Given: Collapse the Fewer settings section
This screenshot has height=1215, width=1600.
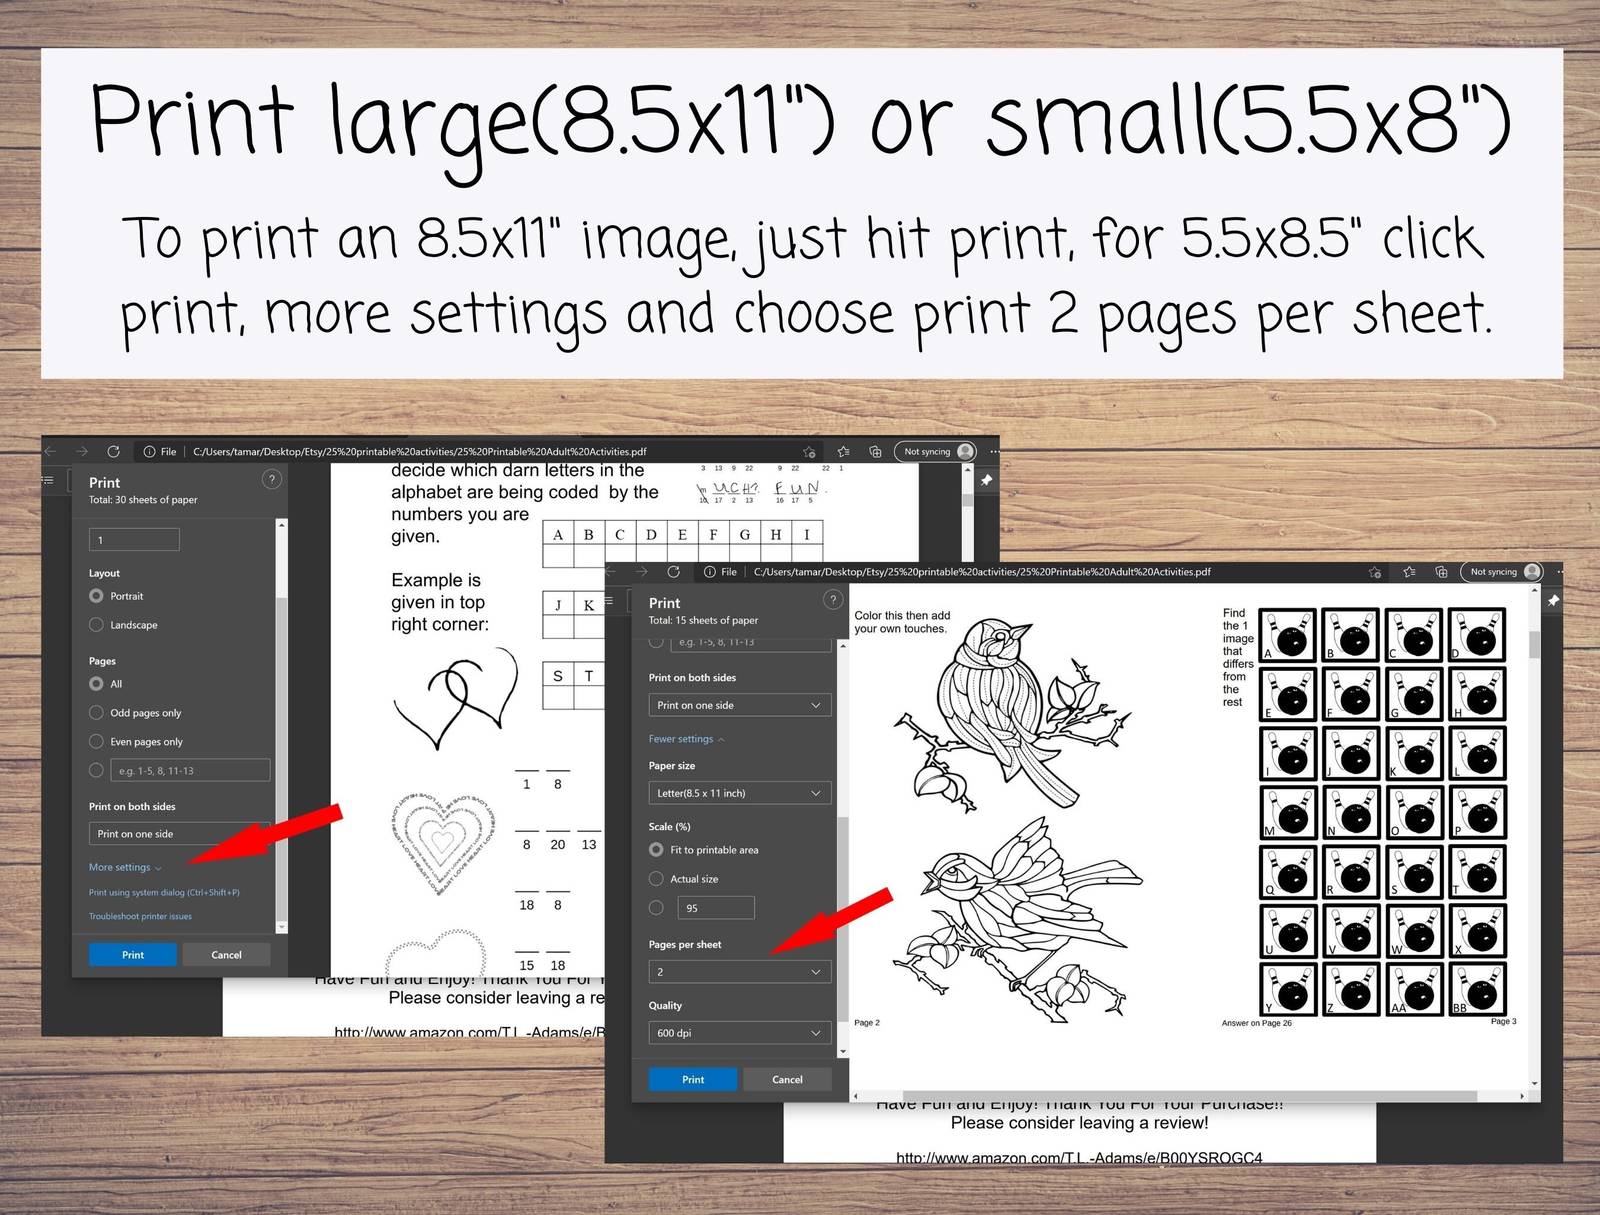Looking at the screenshot, I should click(x=686, y=739).
